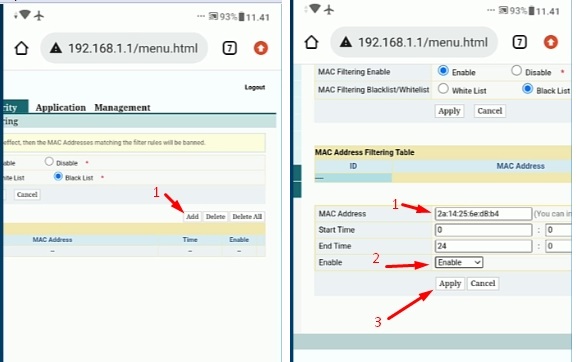The width and height of the screenshot is (578, 362).
Task: Click the 'Start Time' label
Action: (x=336, y=230)
